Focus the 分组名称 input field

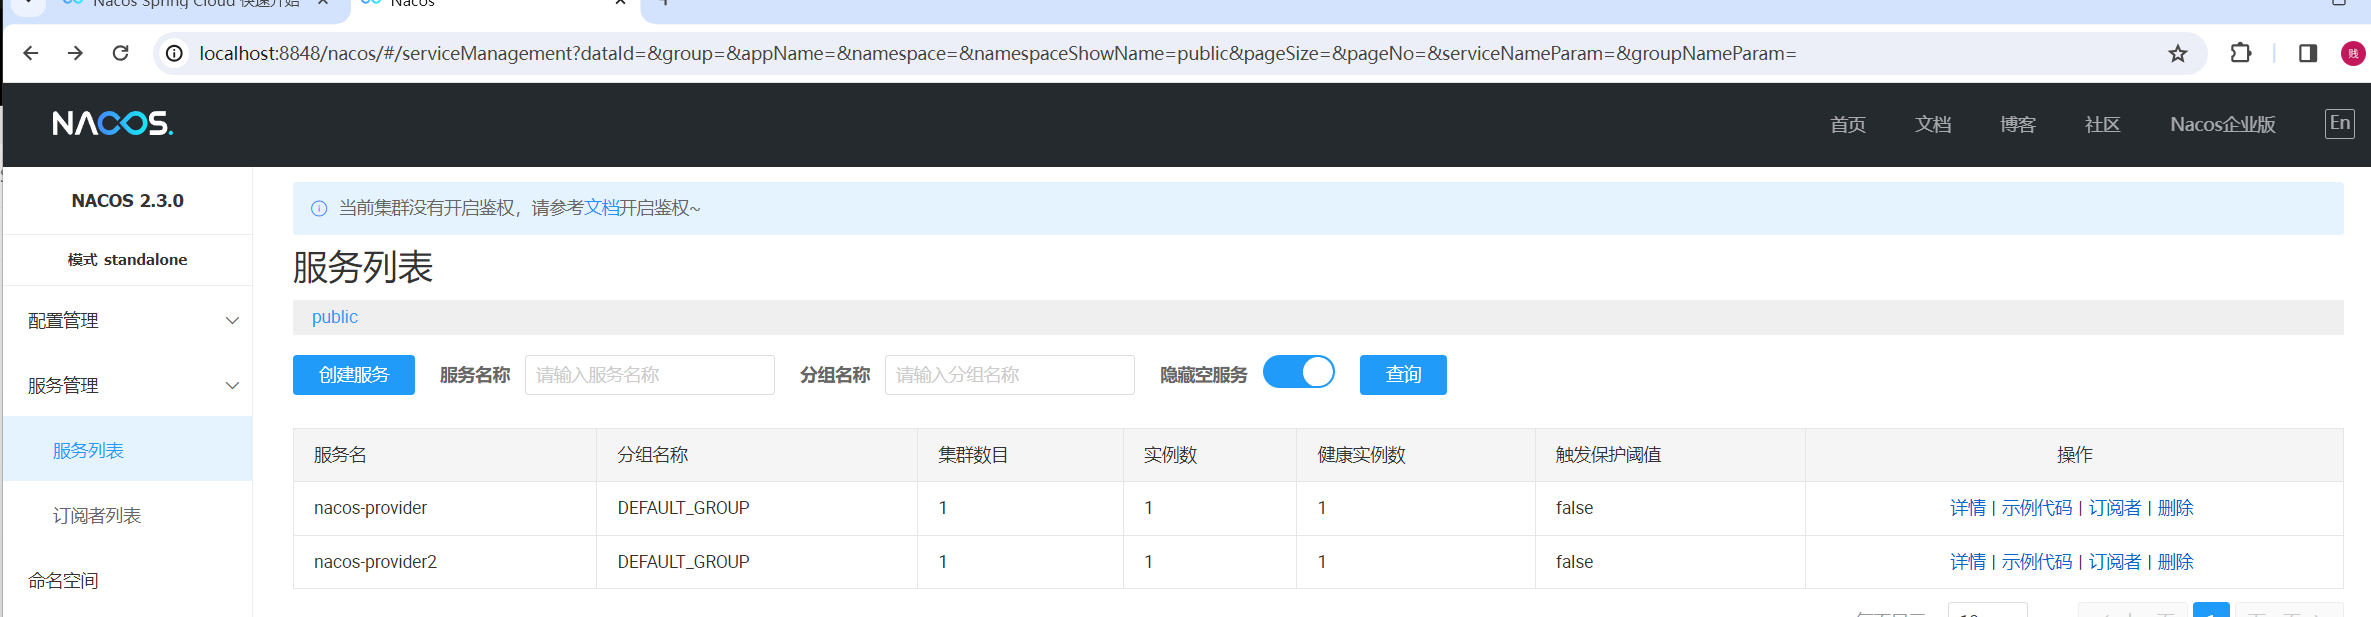tap(1010, 375)
